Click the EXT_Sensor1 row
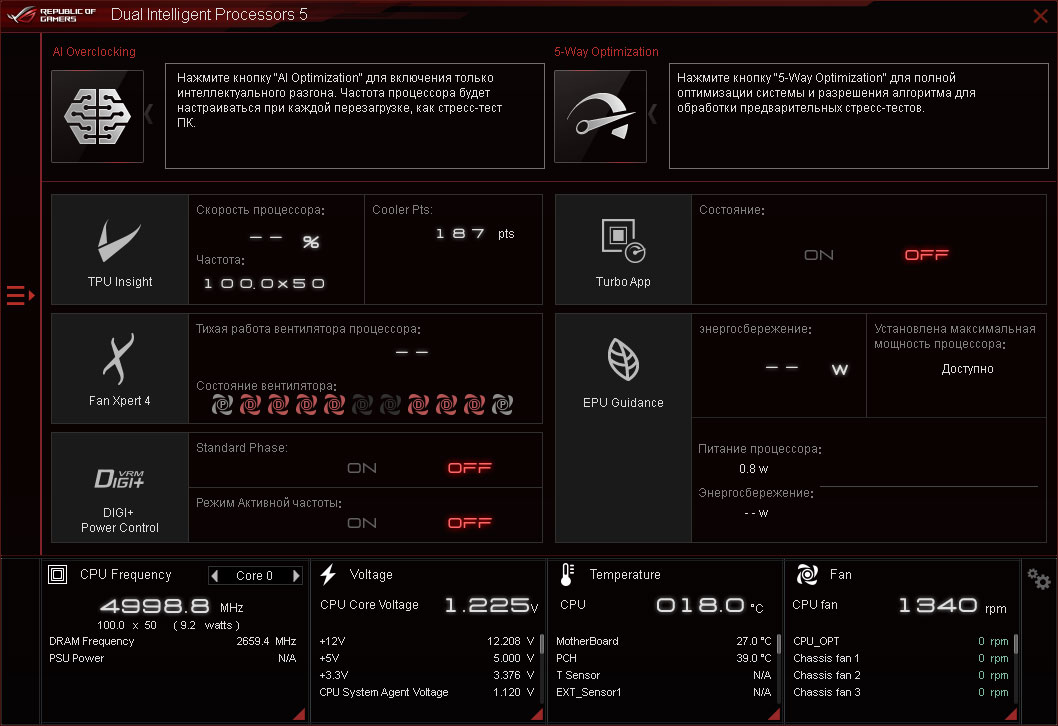Image resolution: width=1058 pixels, height=726 pixels. tap(663, 692)
